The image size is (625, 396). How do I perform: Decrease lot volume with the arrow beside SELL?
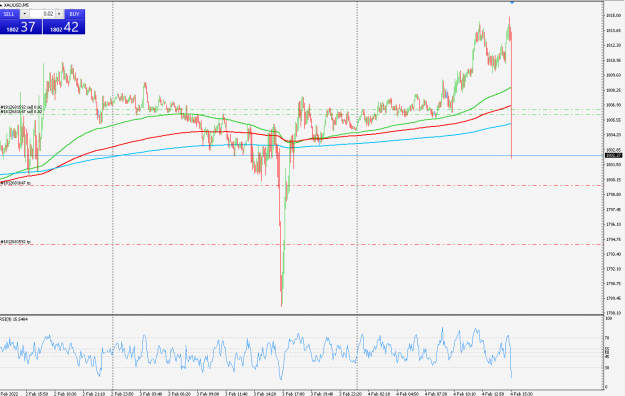tap(24, 14)
